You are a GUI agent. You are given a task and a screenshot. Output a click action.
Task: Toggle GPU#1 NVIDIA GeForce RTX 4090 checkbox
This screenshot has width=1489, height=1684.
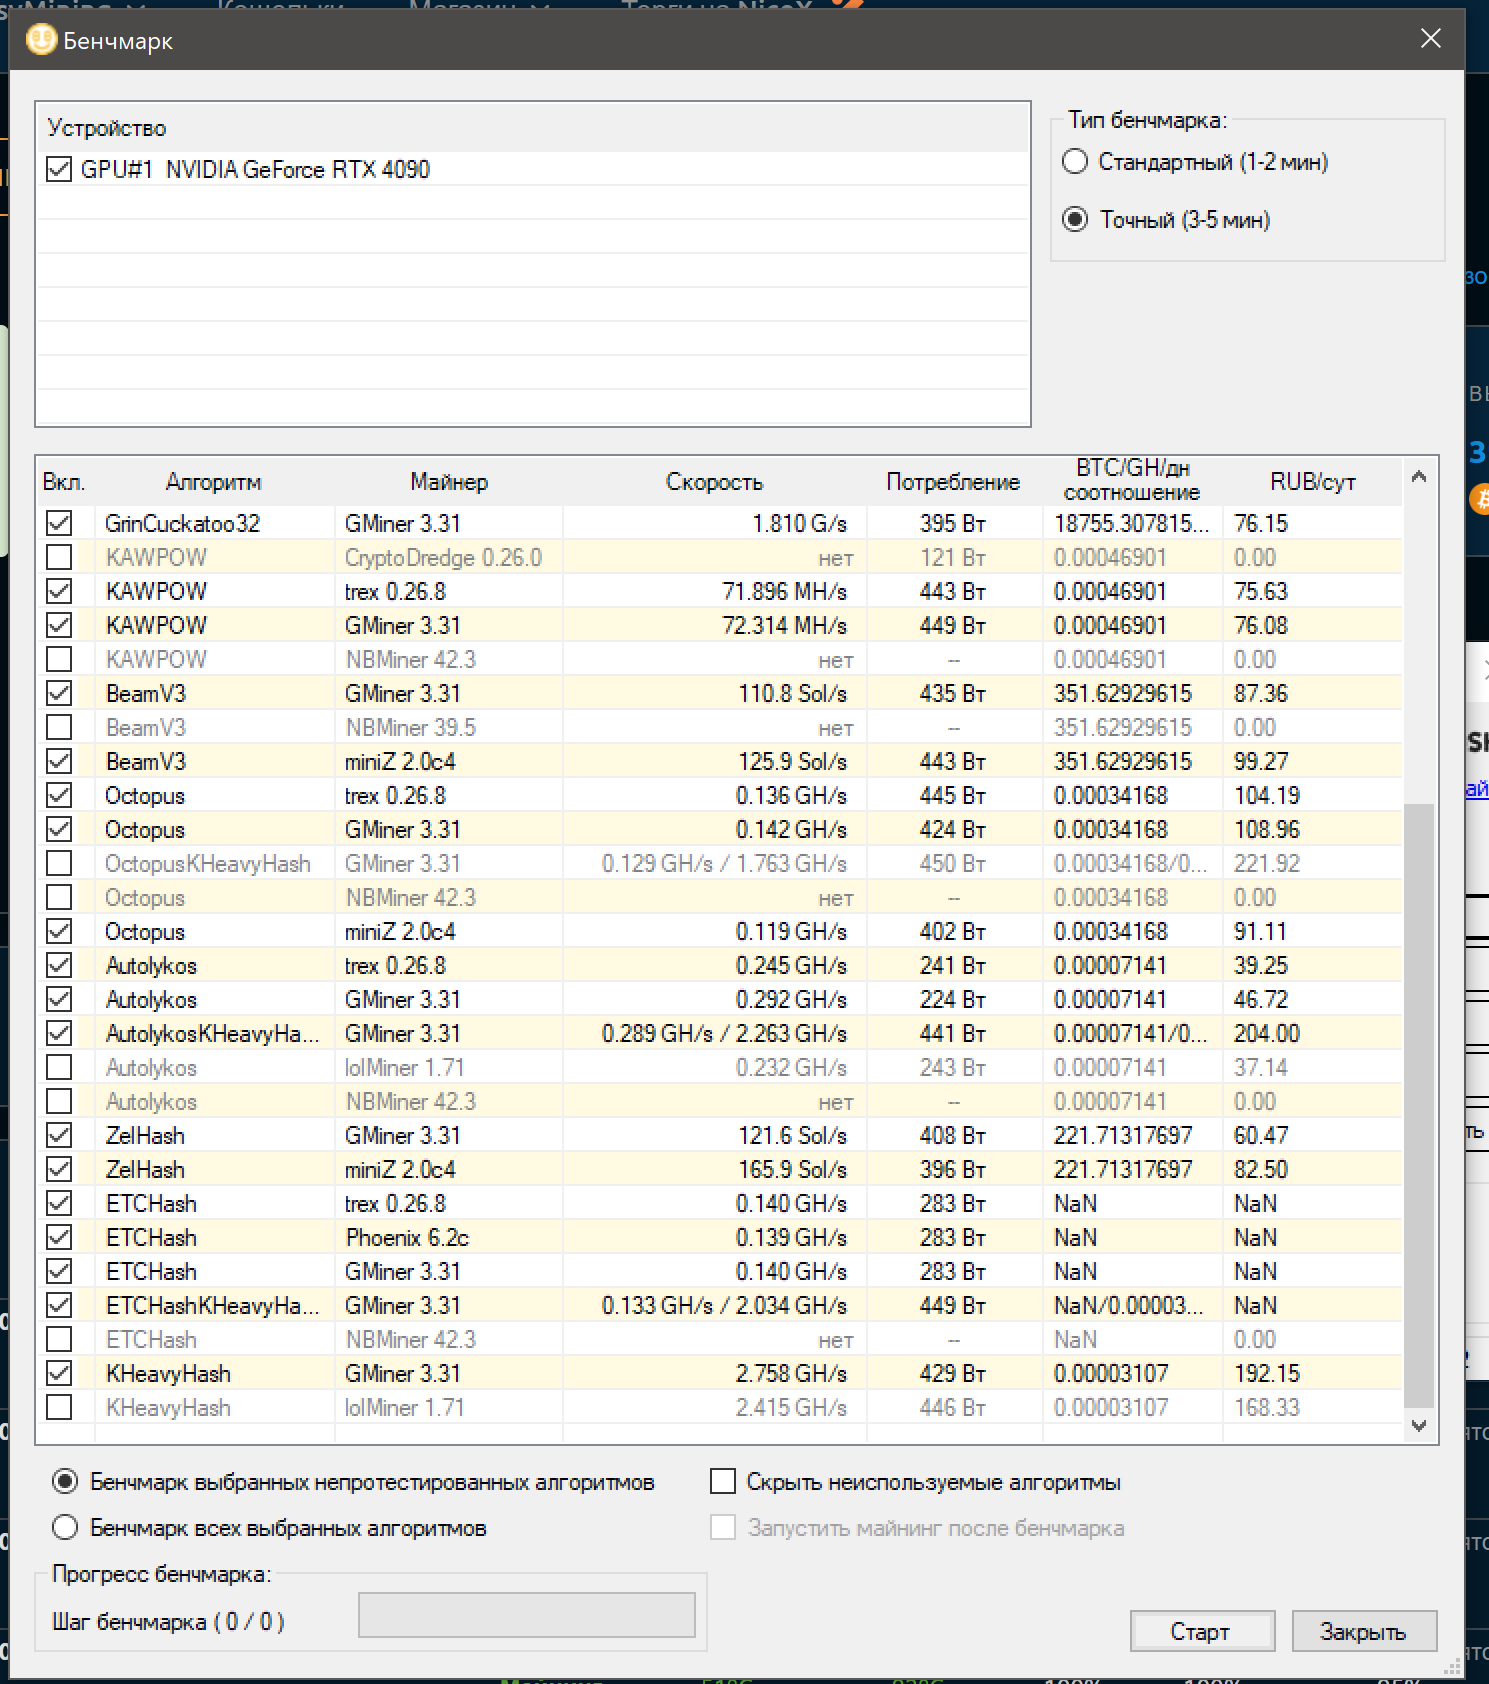point(59,169)
